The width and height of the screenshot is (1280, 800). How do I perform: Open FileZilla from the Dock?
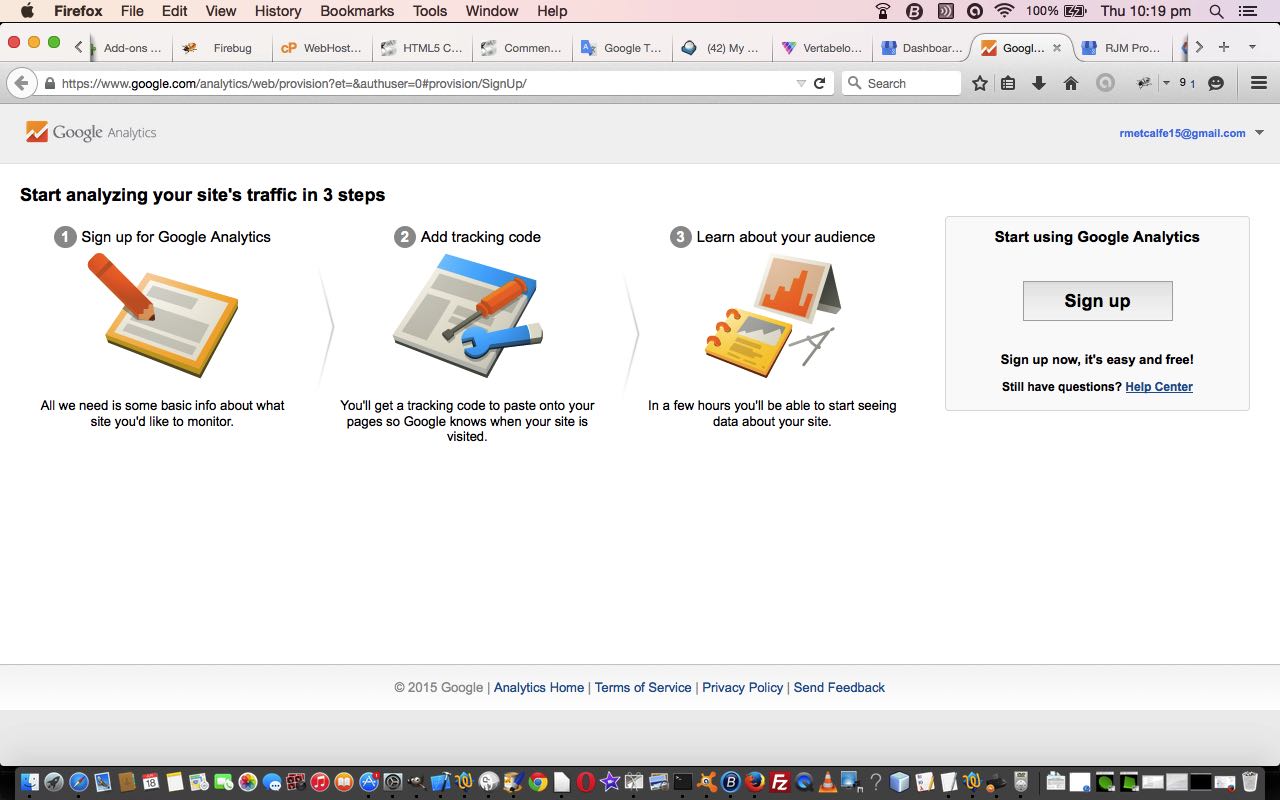(x=780, y=782)
